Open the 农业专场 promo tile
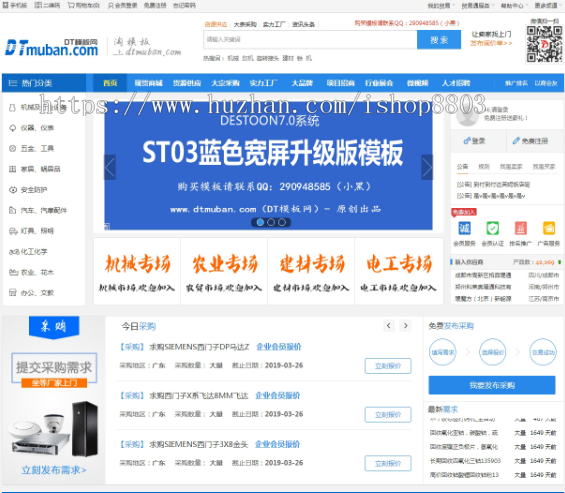Viewport: 565px width, 493px height. coord(224,271)
